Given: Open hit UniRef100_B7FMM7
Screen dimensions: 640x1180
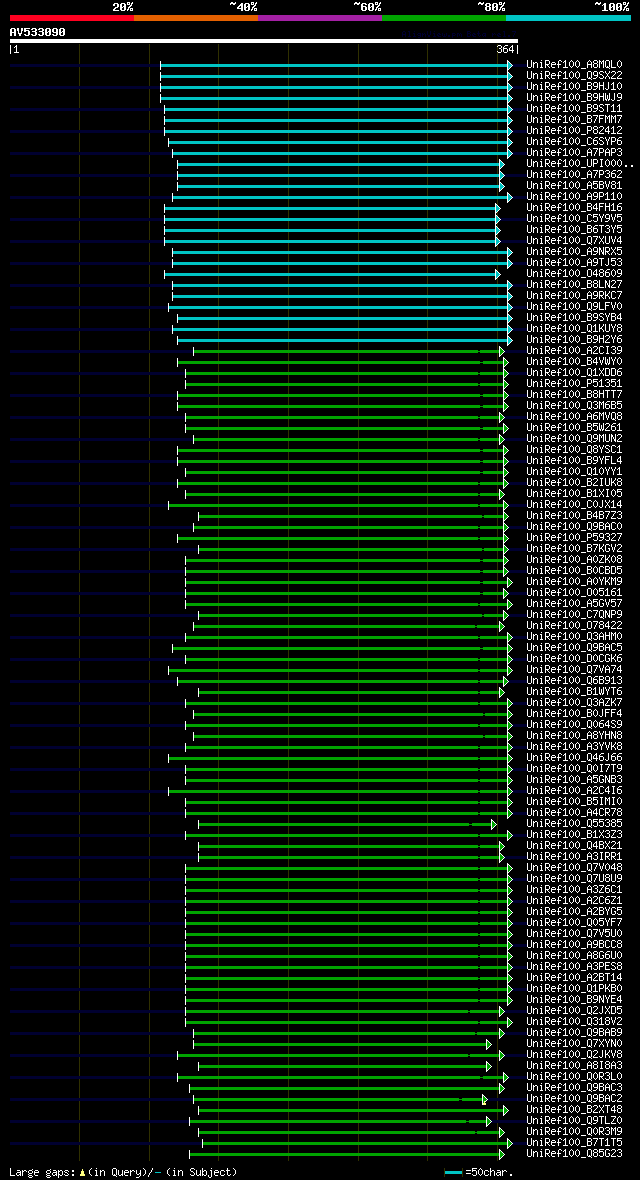Looking at the screenshot, I should (x=574, y=119).
